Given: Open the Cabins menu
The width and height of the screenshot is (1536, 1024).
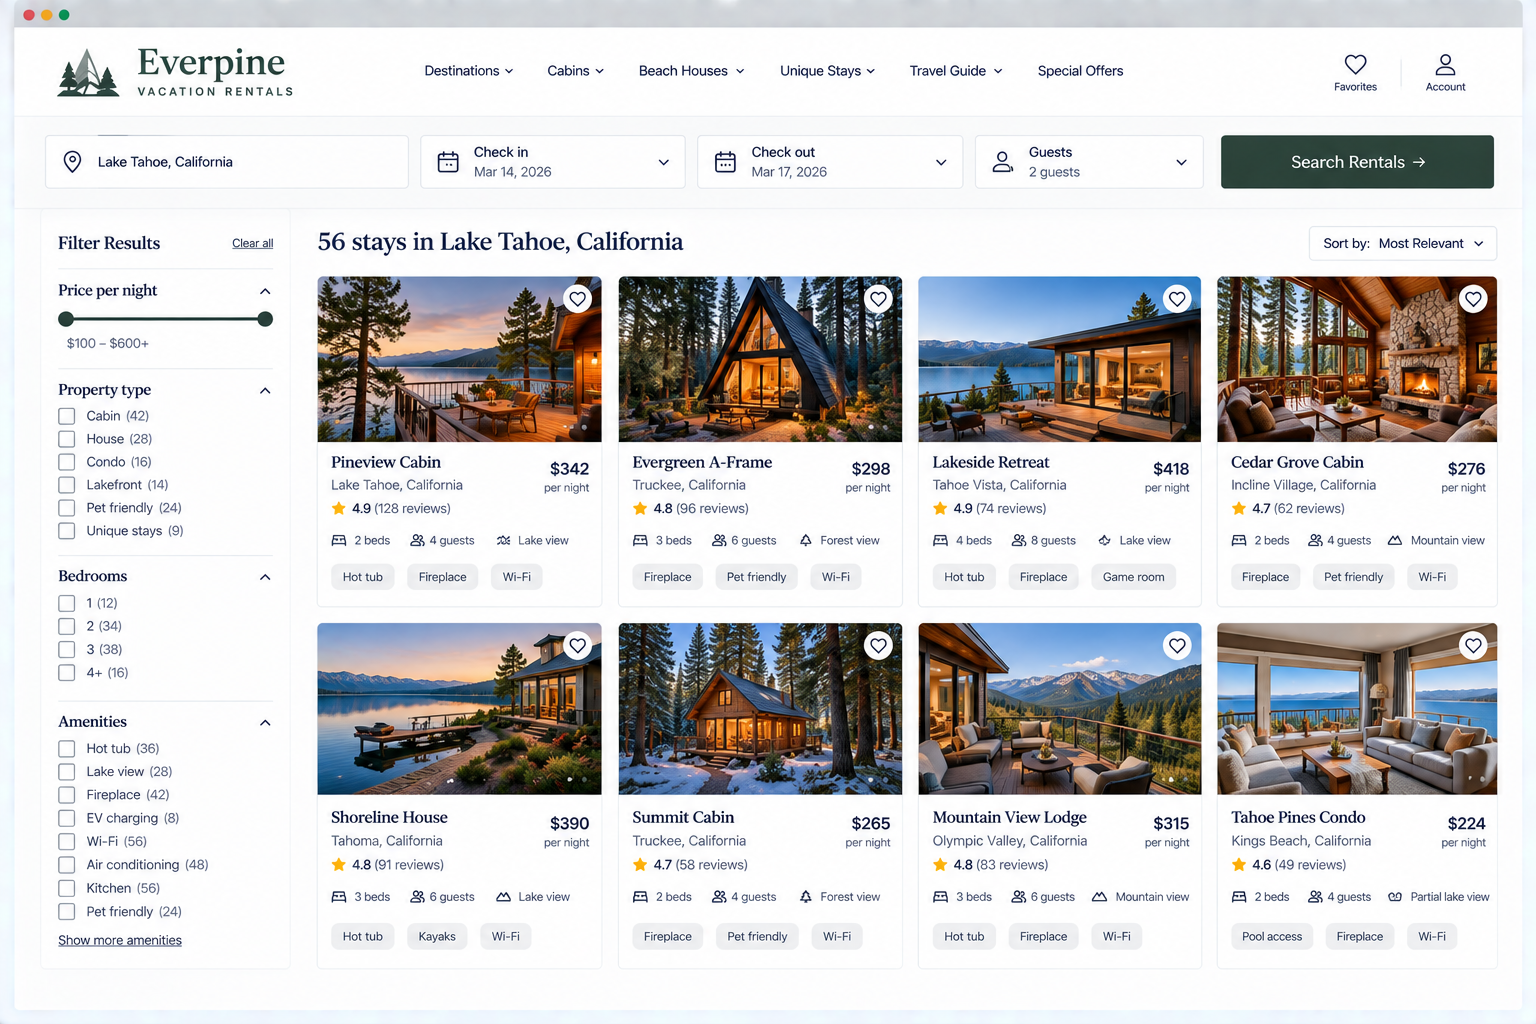Looking at the screenshot, I should pyautogui.click(x=576, y=71).
